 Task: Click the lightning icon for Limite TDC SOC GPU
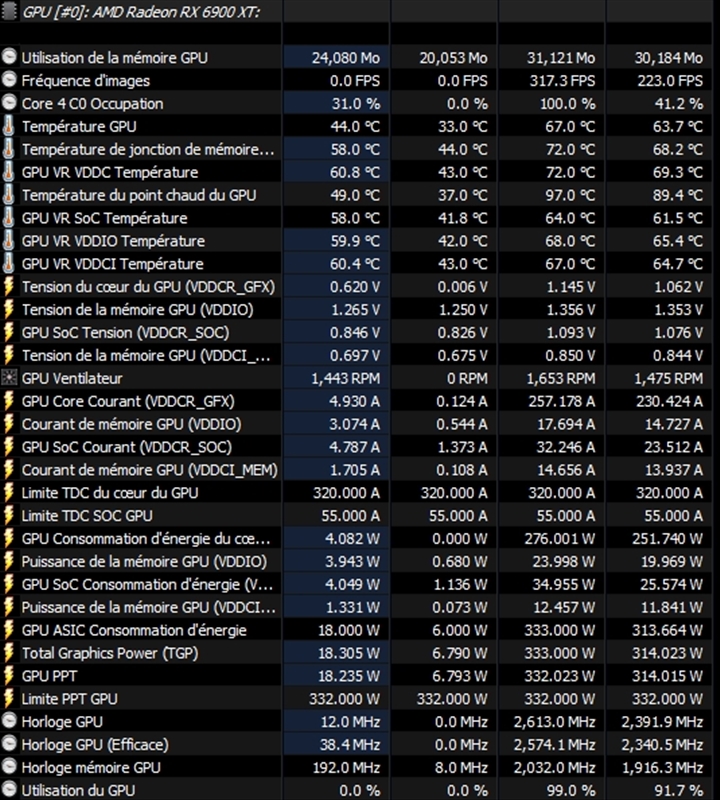pyautogui.click(x=9, y=516)
